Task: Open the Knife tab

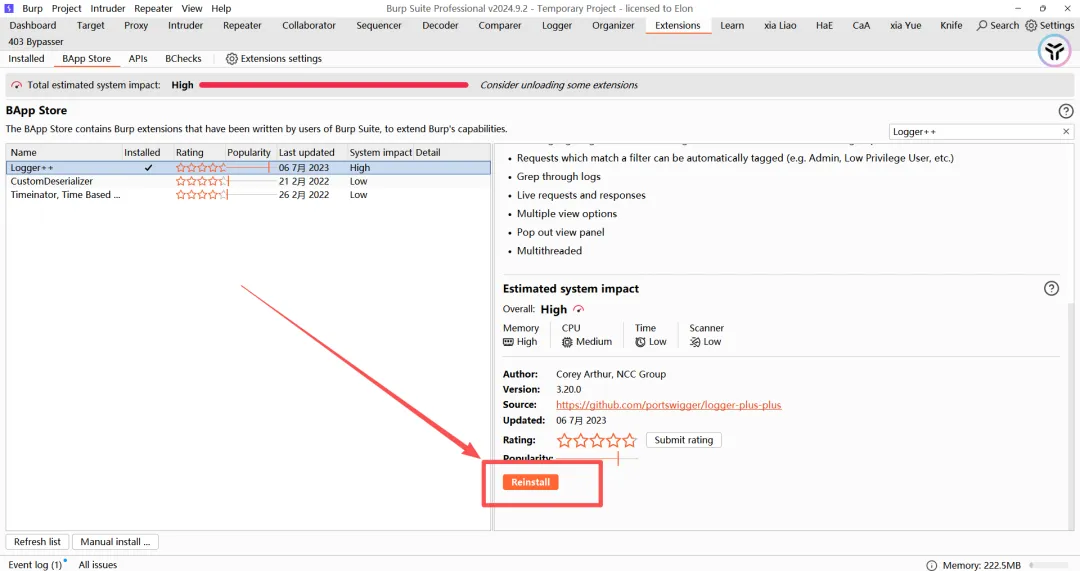Action: tap(951, 25)
